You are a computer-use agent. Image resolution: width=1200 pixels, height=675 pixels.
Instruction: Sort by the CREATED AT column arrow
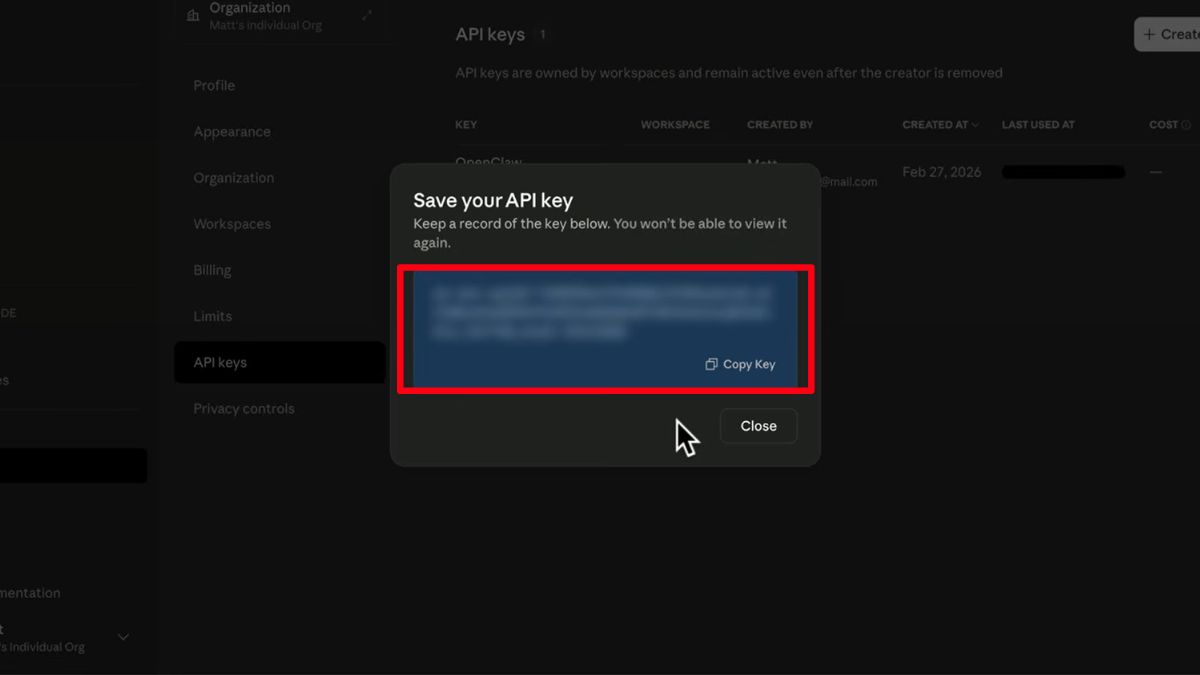(975, 125)
